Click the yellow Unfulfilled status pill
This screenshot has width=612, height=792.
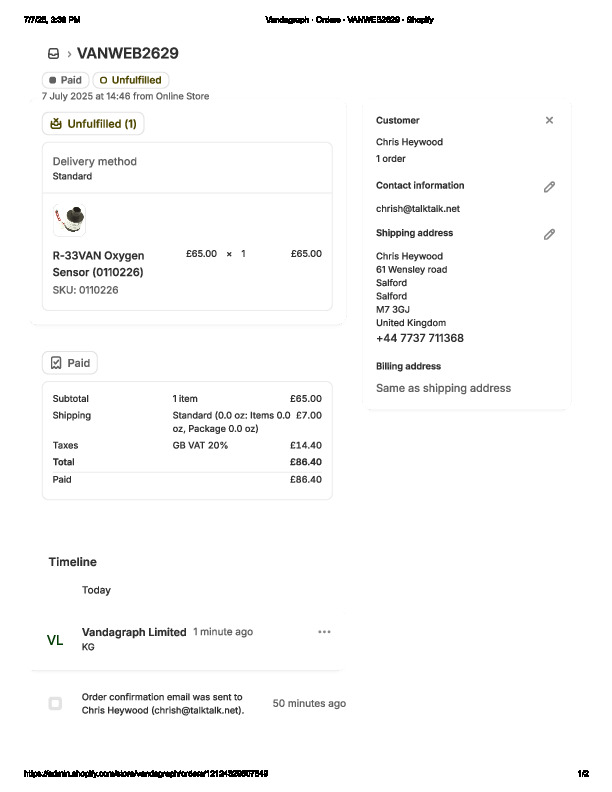[x=131, y=80]
